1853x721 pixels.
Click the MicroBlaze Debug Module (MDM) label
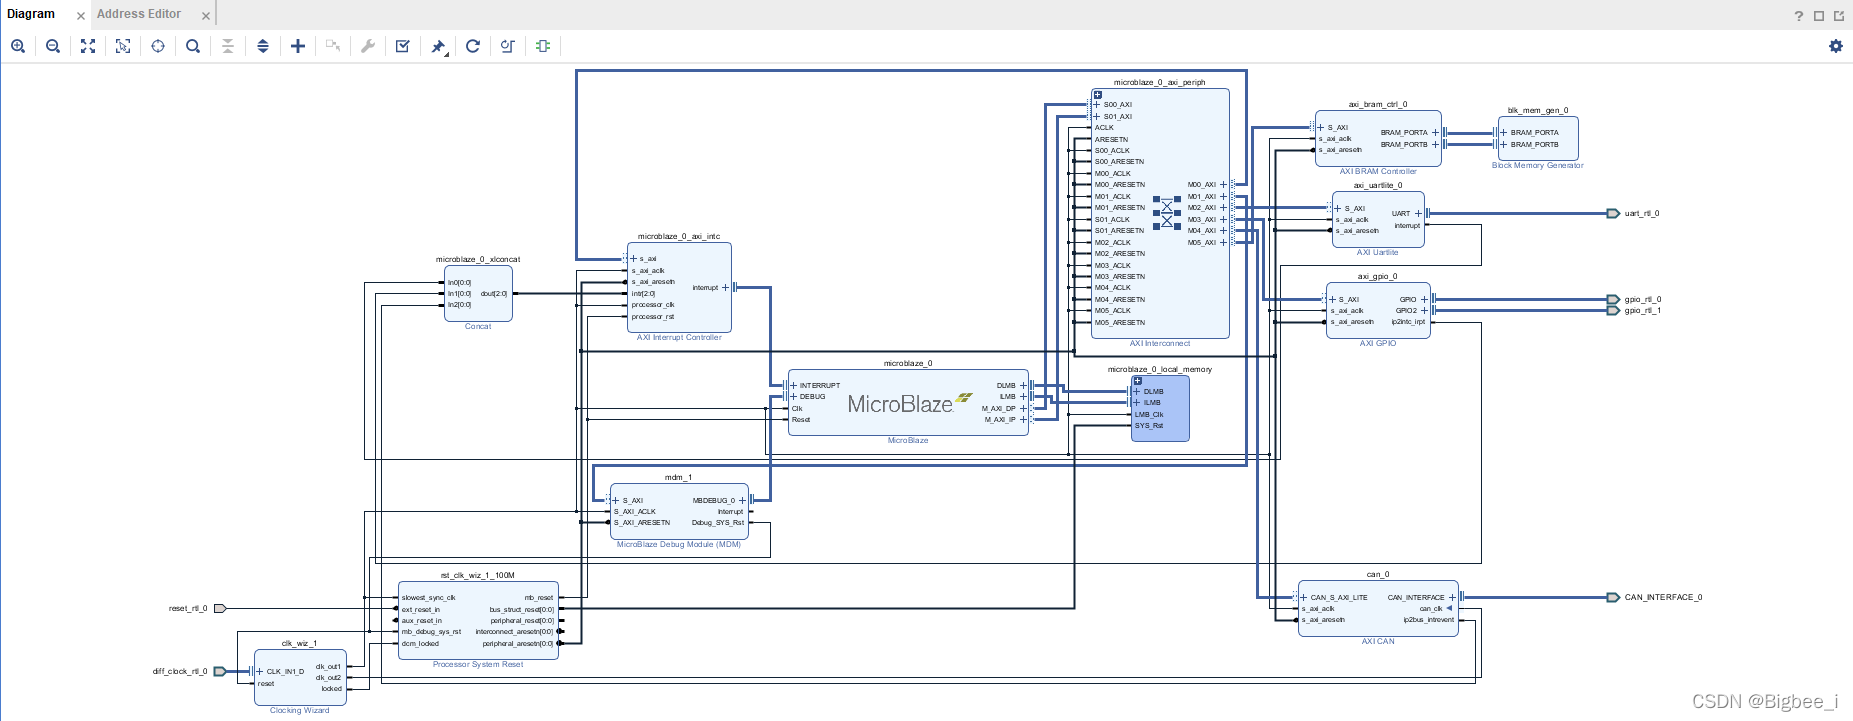679,545
